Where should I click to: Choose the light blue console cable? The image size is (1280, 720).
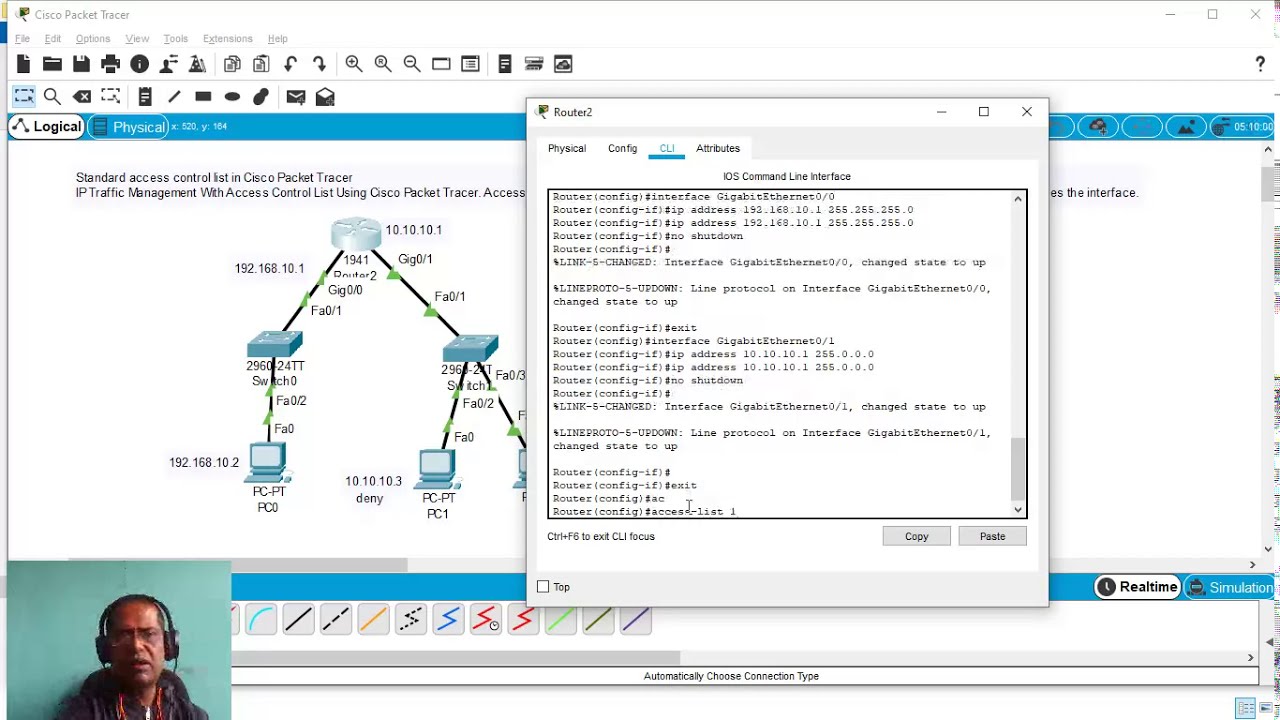coord(261,620)
